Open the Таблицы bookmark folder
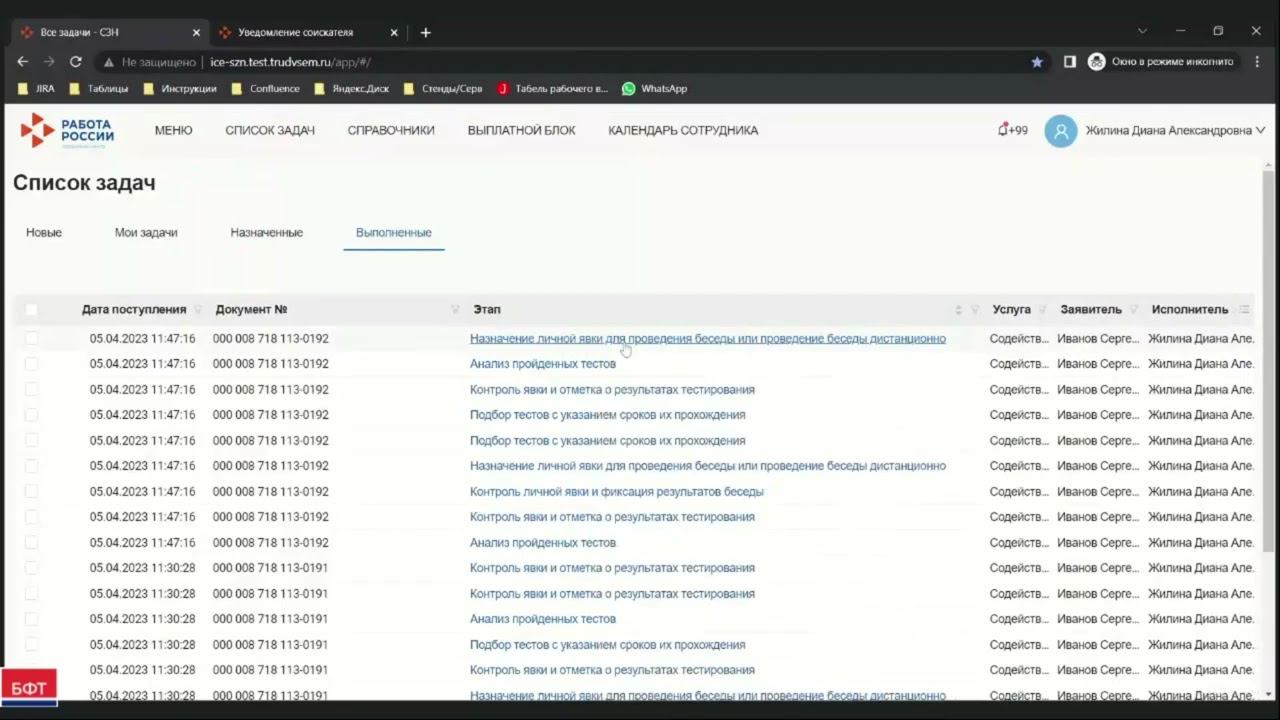 98,88
